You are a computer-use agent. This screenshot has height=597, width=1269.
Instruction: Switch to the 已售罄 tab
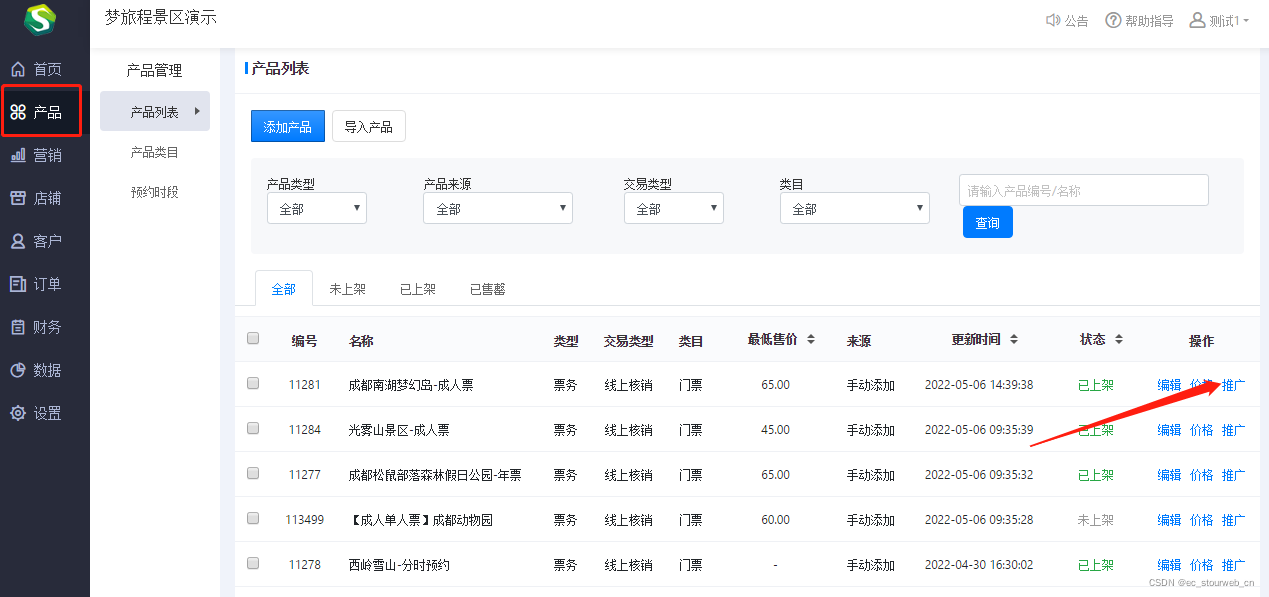pos(488,289)
